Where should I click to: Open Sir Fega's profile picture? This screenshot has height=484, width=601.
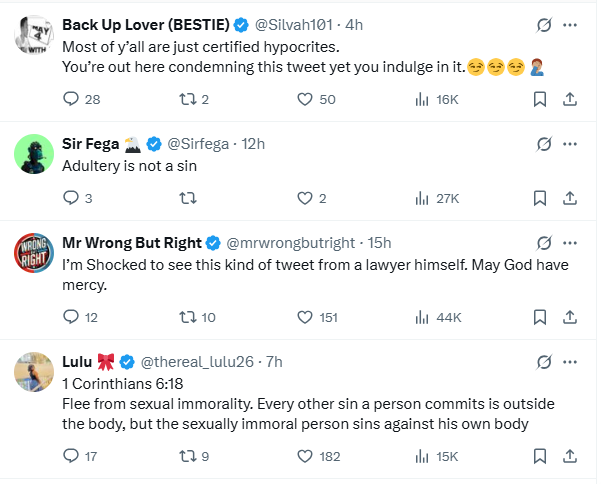tap(35, 153)
